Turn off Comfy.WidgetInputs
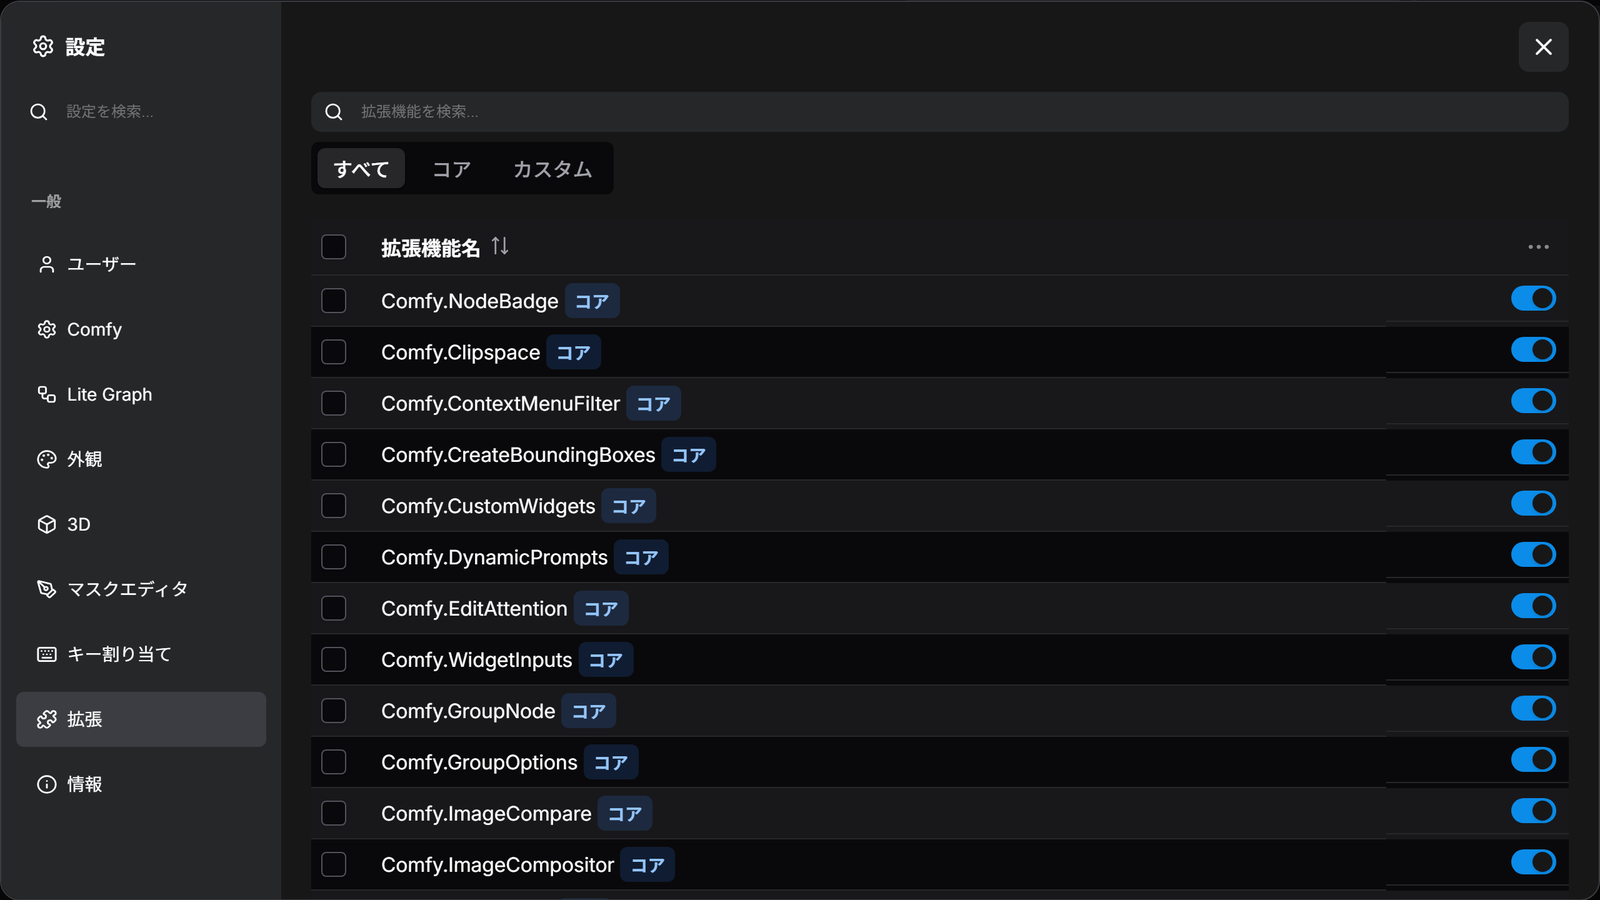The height and width of the screenshot is (900, 1600). tap(1533, 657)
